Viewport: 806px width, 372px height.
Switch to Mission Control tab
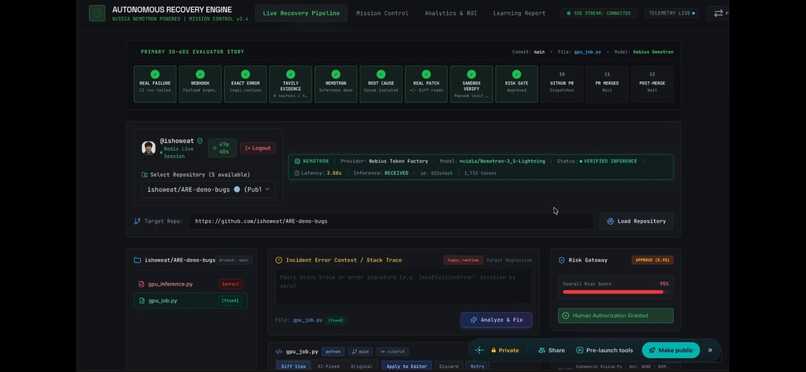click(x=382, y=13)
